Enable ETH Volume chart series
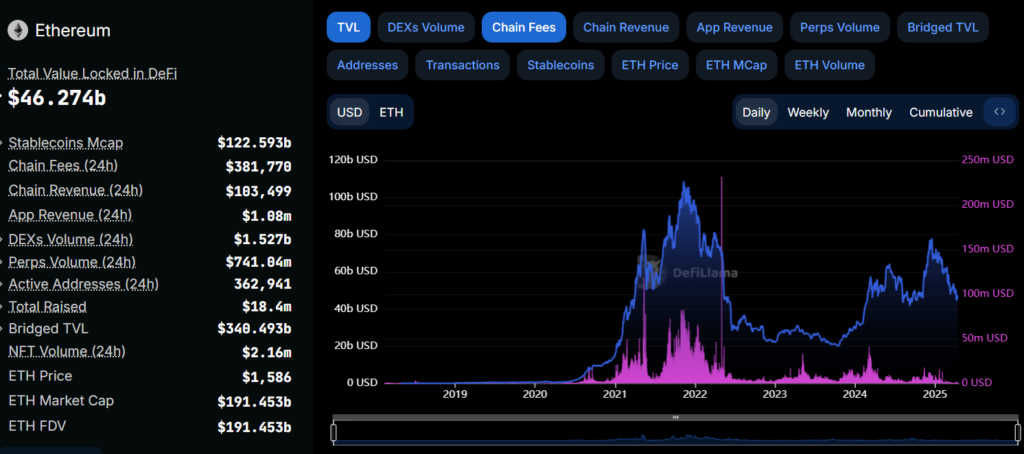 pos(829,65)
